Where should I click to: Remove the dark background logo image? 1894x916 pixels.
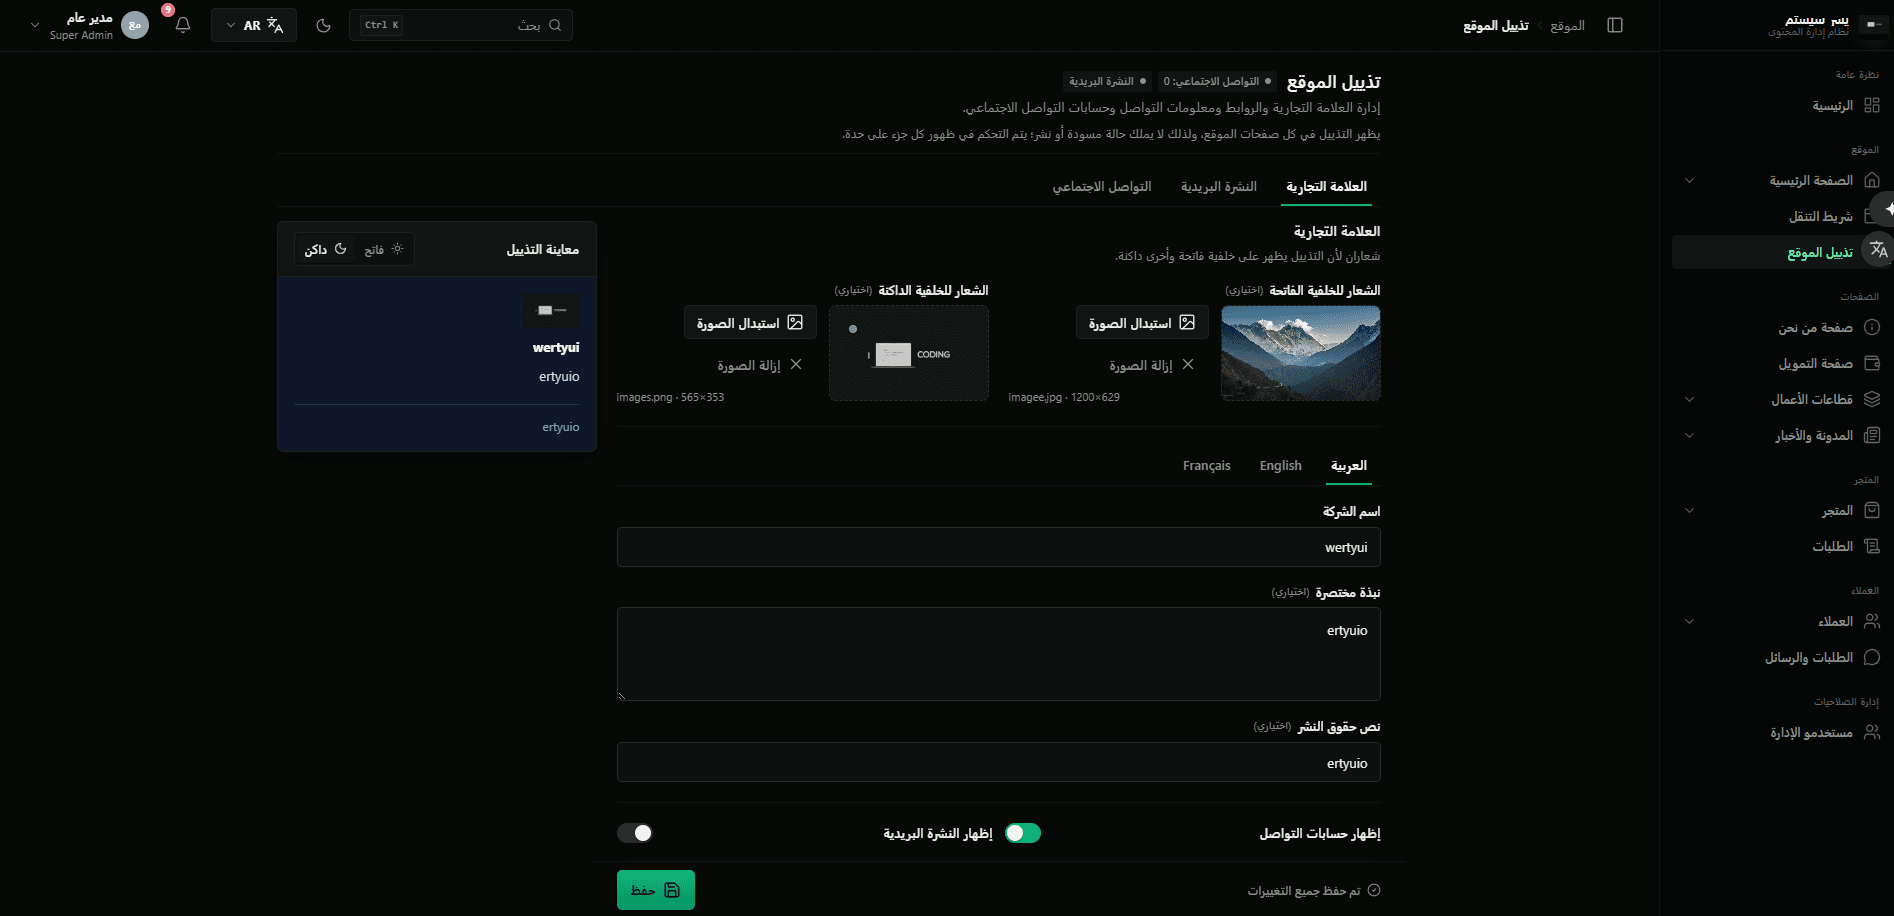[x=759, y=365]
